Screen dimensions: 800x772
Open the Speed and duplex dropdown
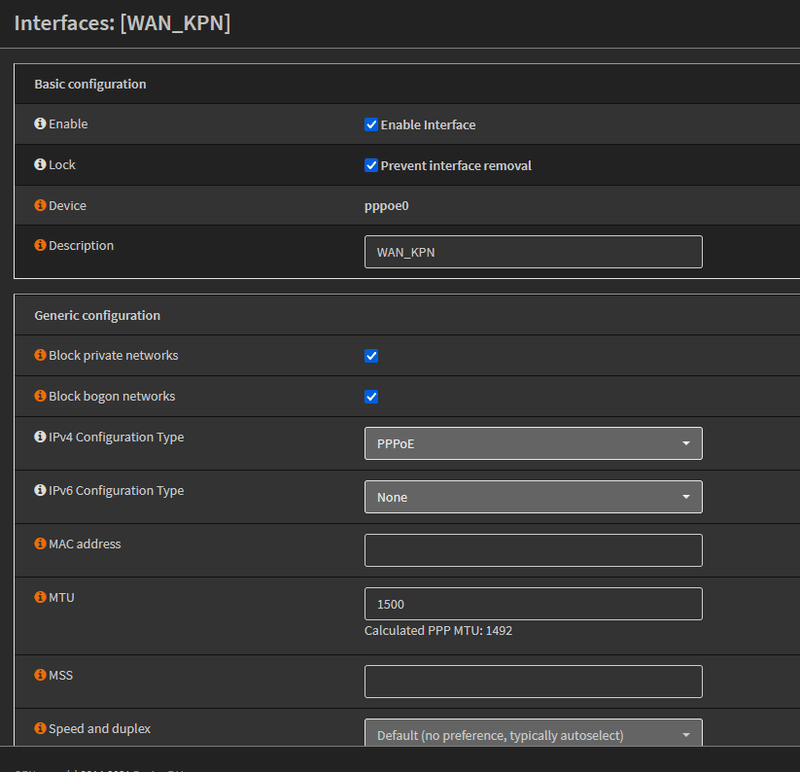tap(533, 734)
